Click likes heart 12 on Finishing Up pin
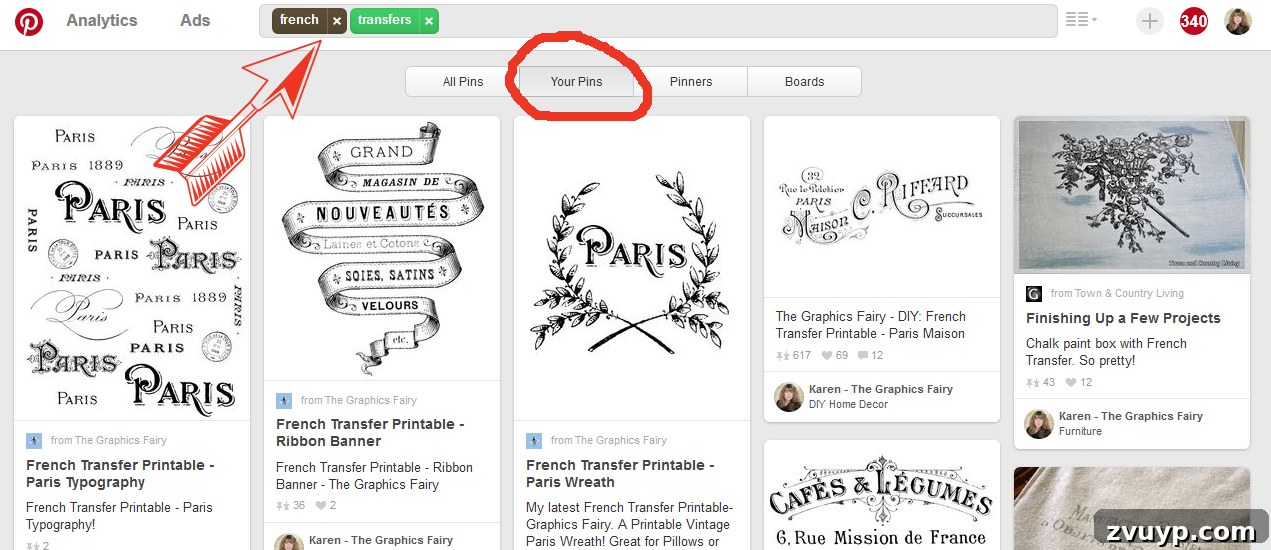The height and width of the screenshot is (550, 1271). point(1079,382)
